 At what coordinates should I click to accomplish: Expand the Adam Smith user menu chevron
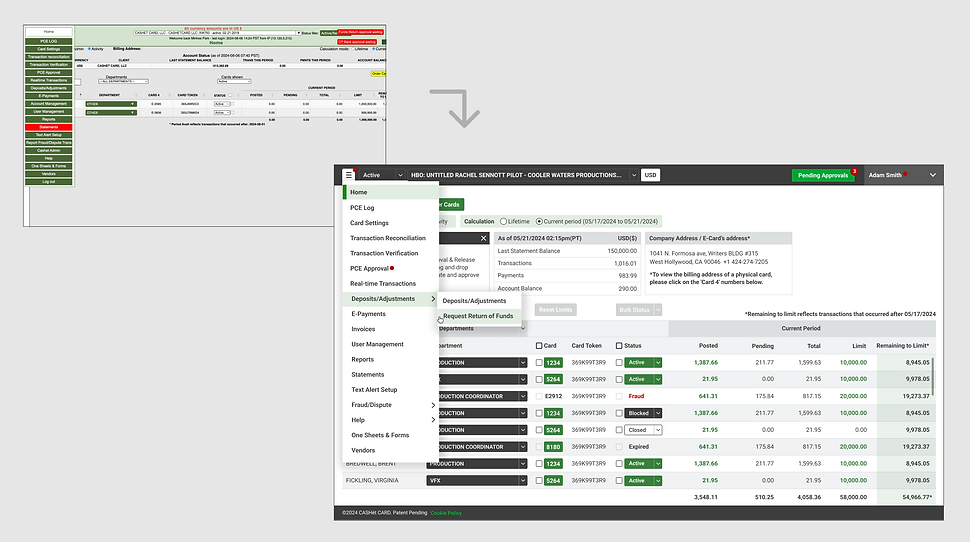933,175
